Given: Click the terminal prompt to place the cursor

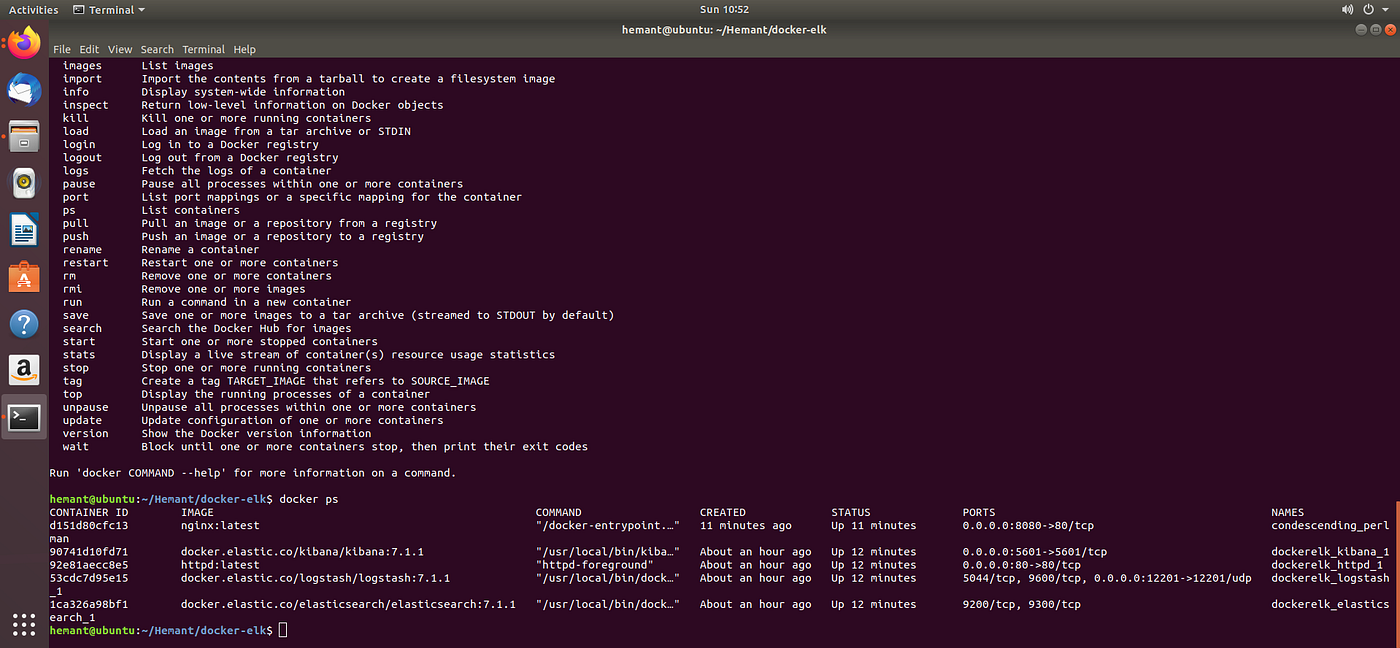Looking at the screenshot, I should pyautogui.click(x=283, y=630).
